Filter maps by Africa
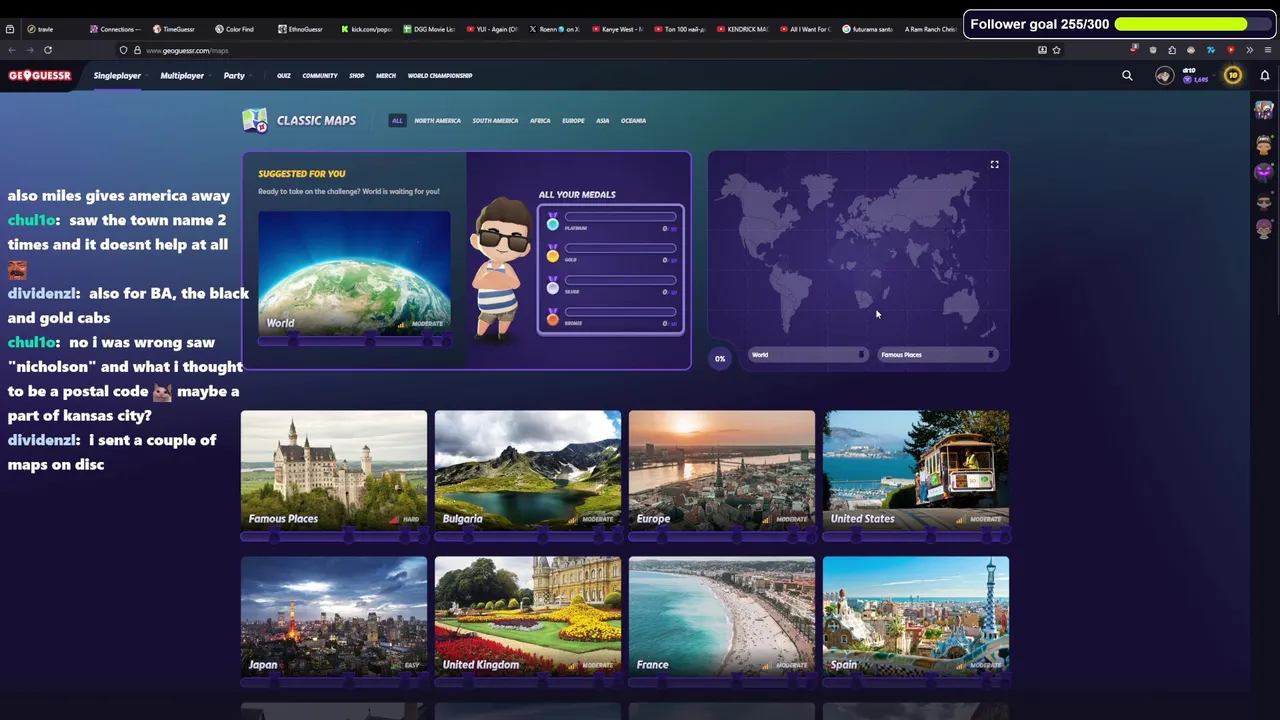This screenshot has width=1280, height=720. [x=540, y=121]
